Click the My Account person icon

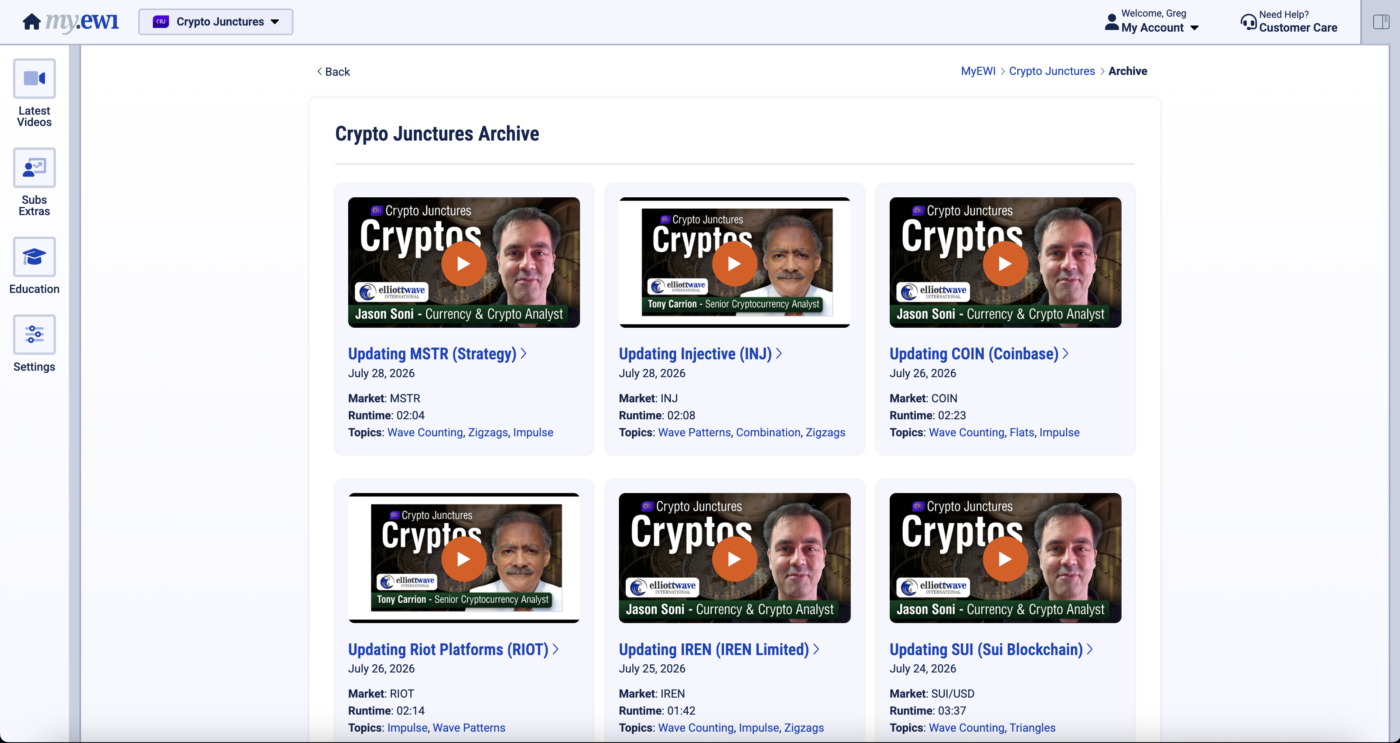tap(1111, 22)
